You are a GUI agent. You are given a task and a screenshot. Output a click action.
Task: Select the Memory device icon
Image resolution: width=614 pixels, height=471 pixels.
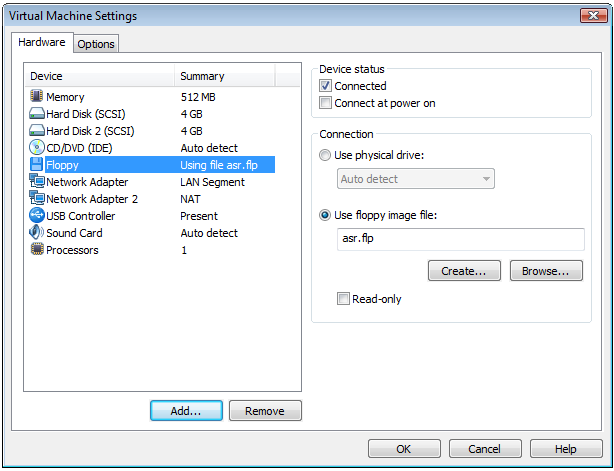click(x=36, y=96)
